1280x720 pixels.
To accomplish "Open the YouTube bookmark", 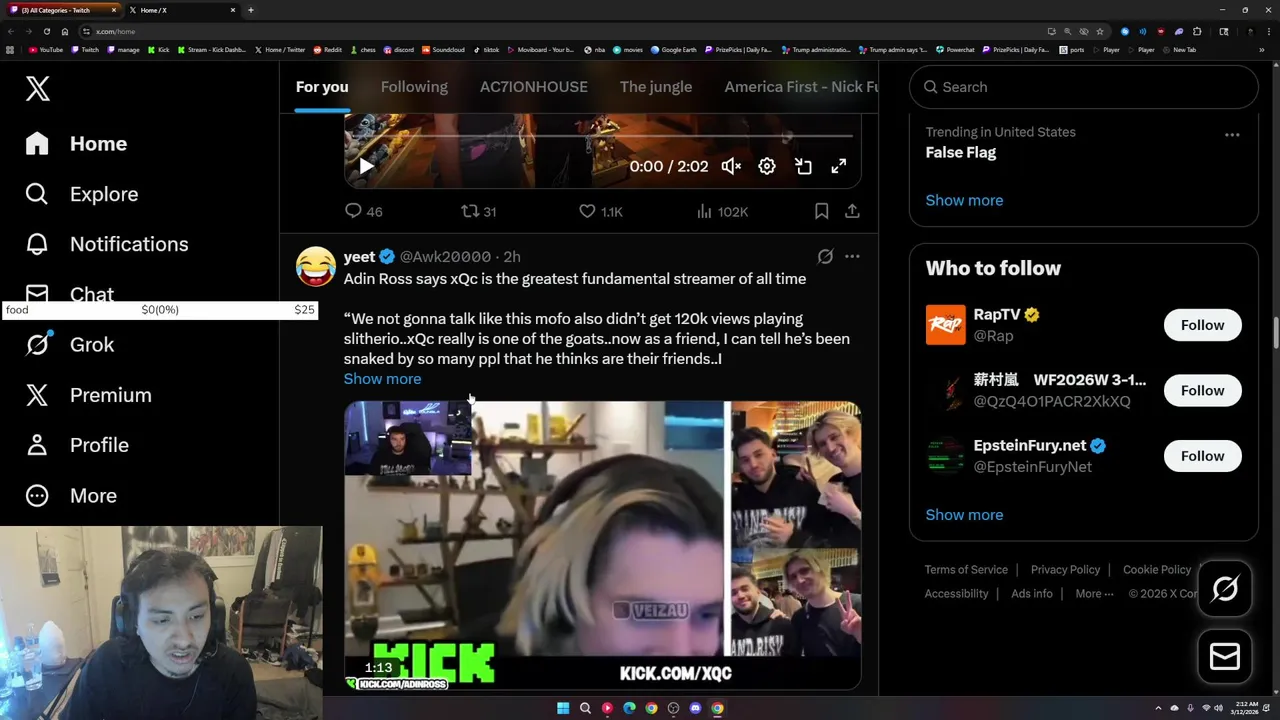I will [x=46, y=49].
